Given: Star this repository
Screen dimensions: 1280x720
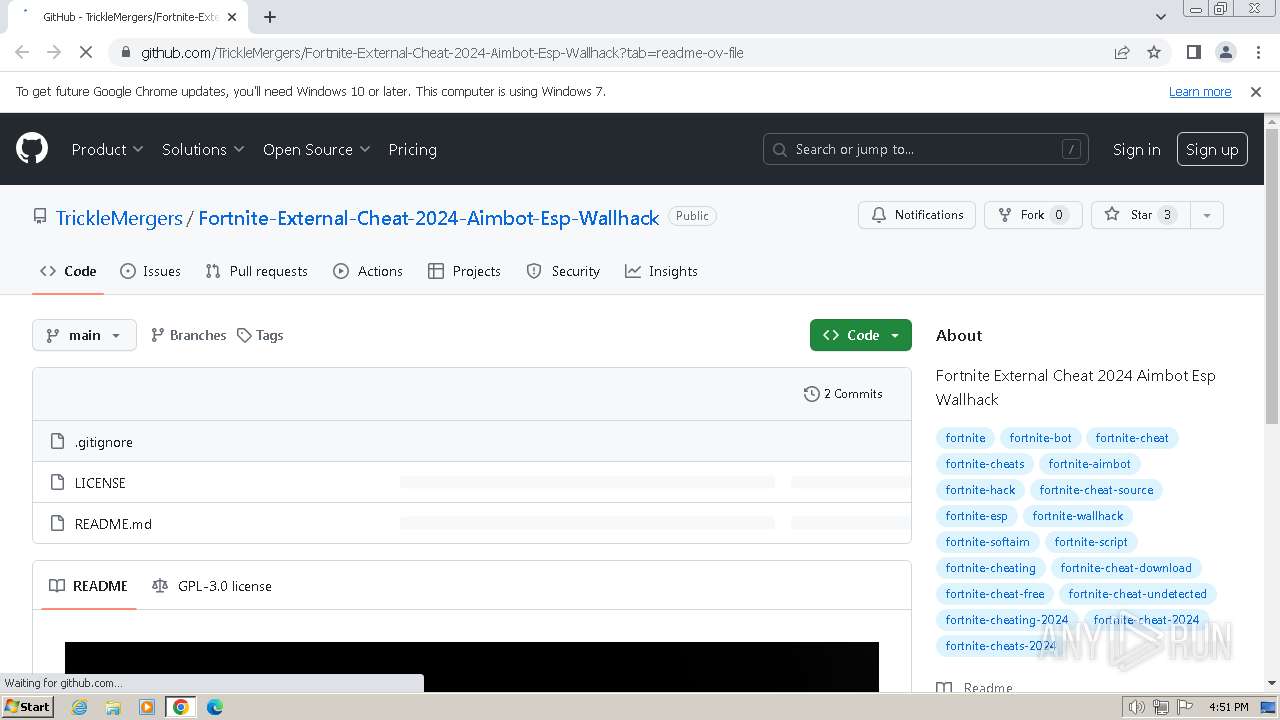Looking at the screenshot, I should [1141, 215].
